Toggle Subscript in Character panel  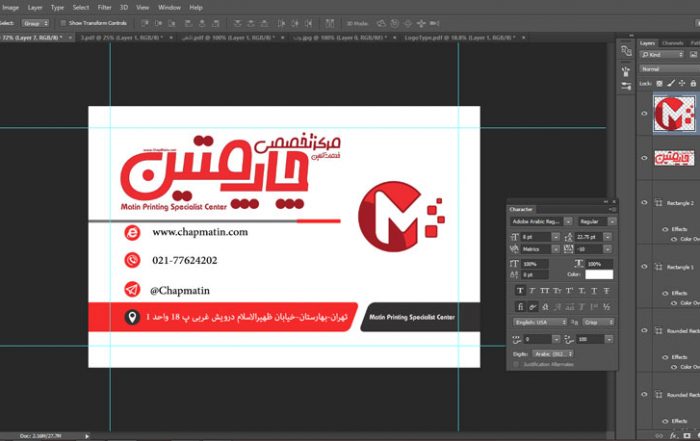click(582, 291)
